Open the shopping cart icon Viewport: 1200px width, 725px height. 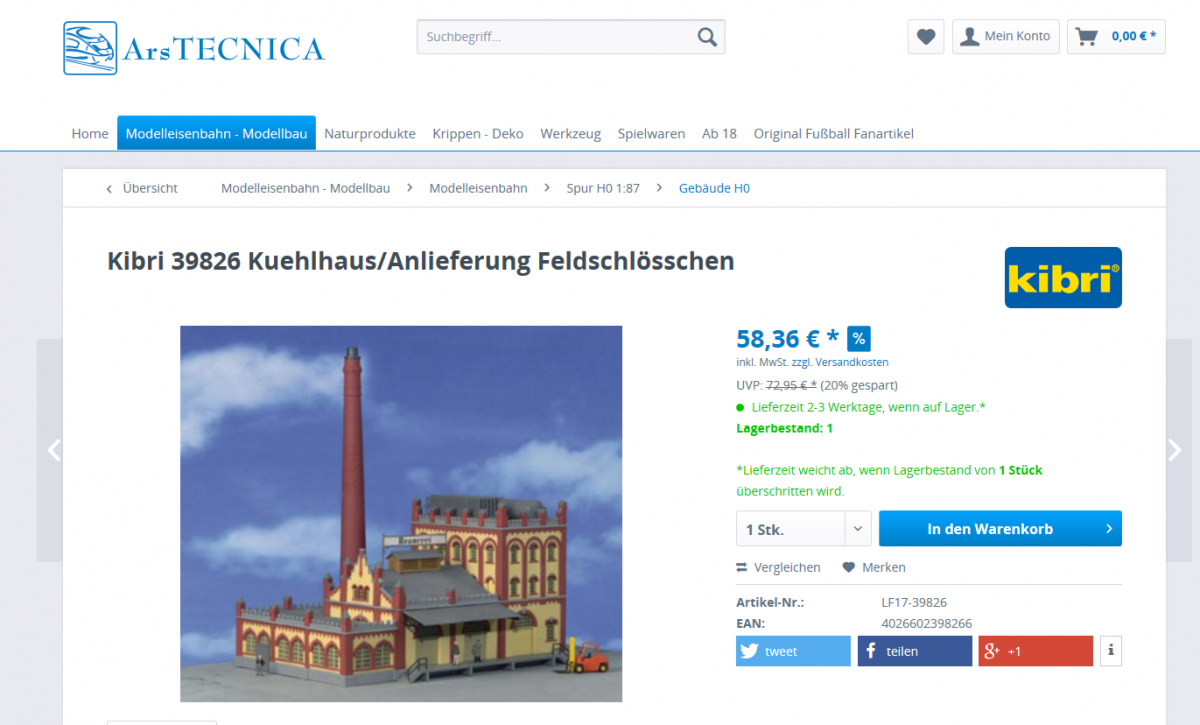pos(1086,37)
